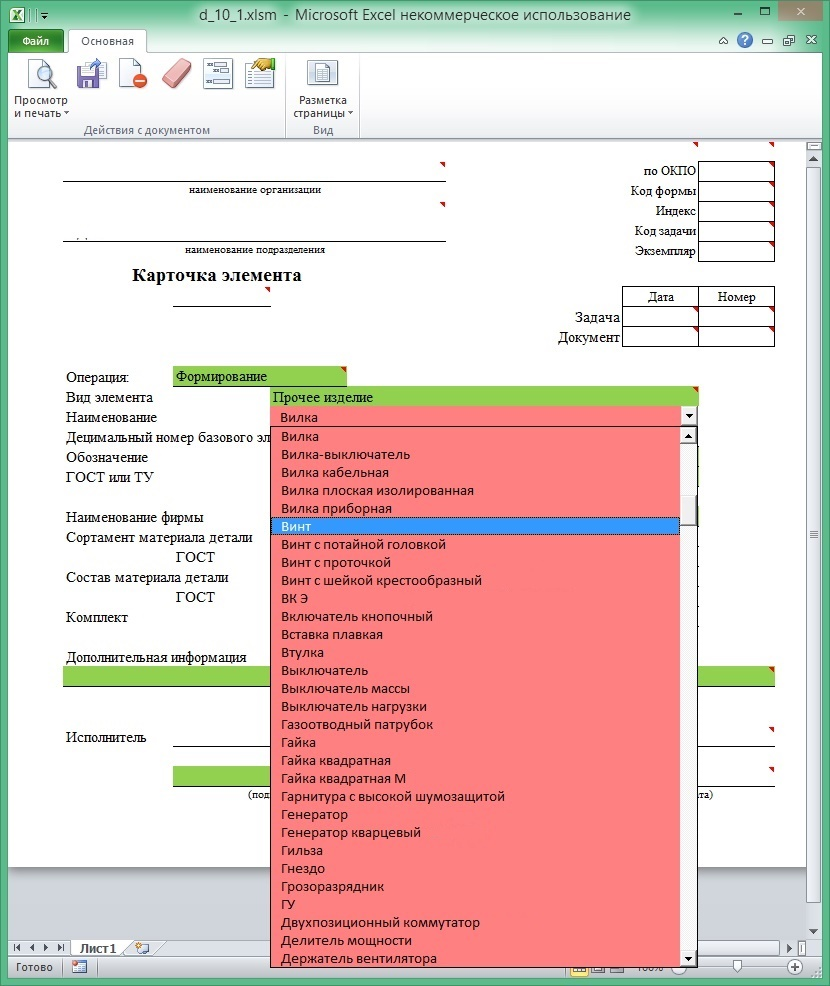Collapse the ribbon with the caret icon
Screen dimensions: 830x986
(723, 41)
